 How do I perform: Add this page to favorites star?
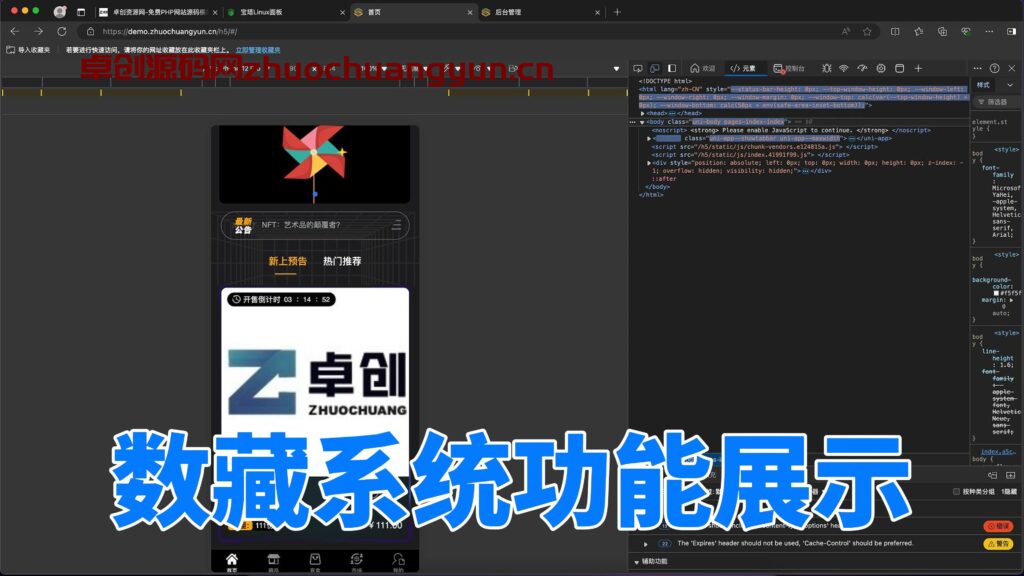[x=867, y=31]
